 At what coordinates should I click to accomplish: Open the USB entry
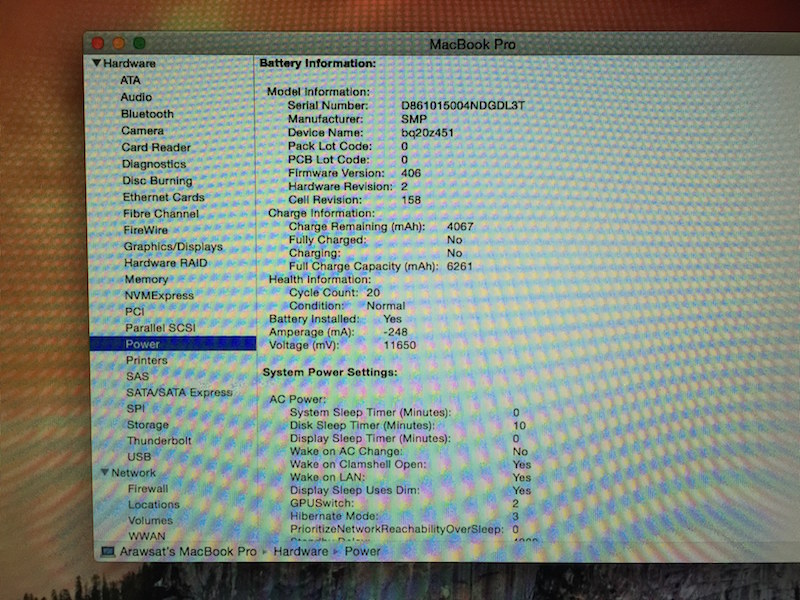click(x=139, y=457)
